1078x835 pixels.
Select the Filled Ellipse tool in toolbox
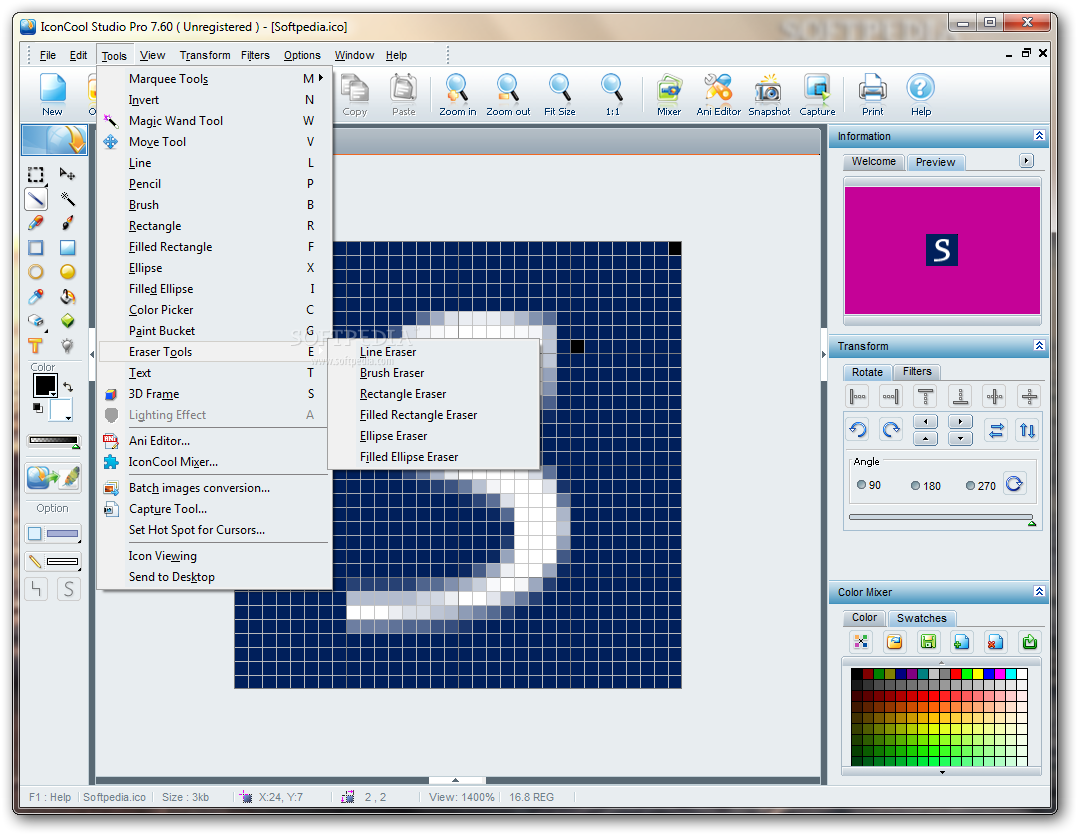[67, 272]
